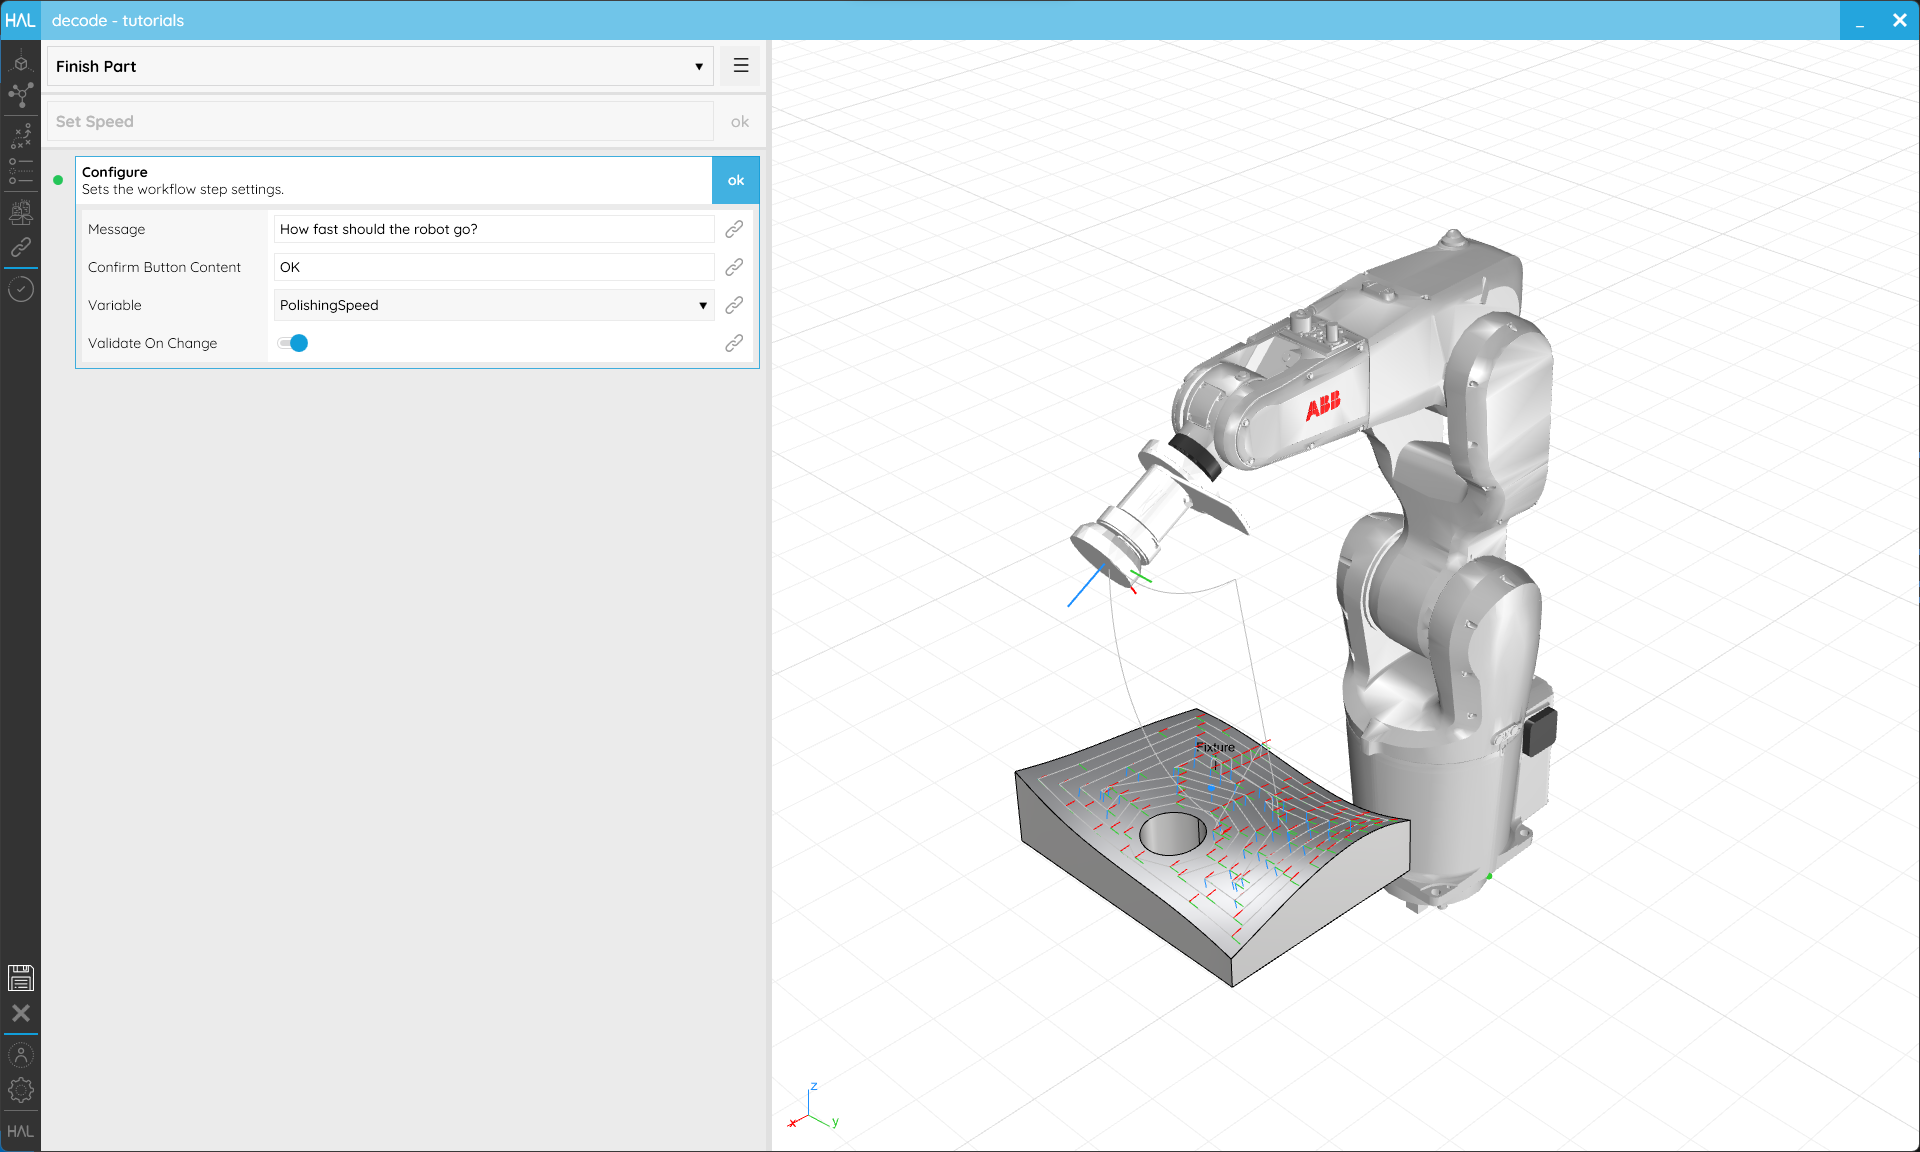Expand the Finish Part dropdown

coord(380,66)
